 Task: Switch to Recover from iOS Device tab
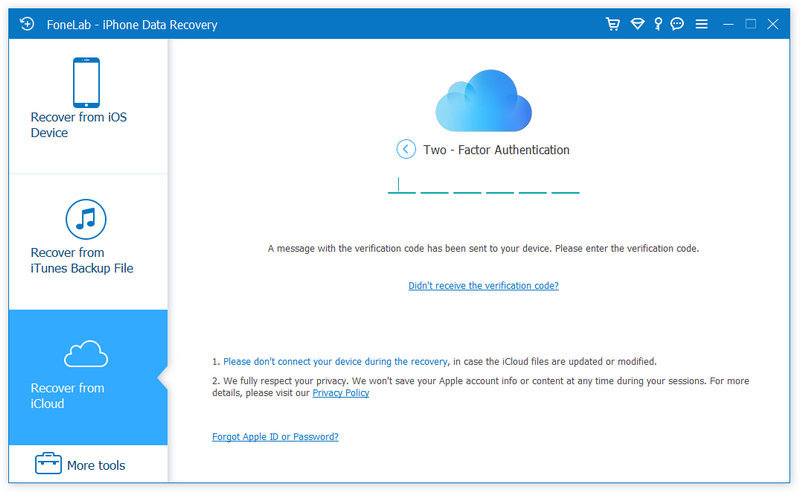point(88,106)
